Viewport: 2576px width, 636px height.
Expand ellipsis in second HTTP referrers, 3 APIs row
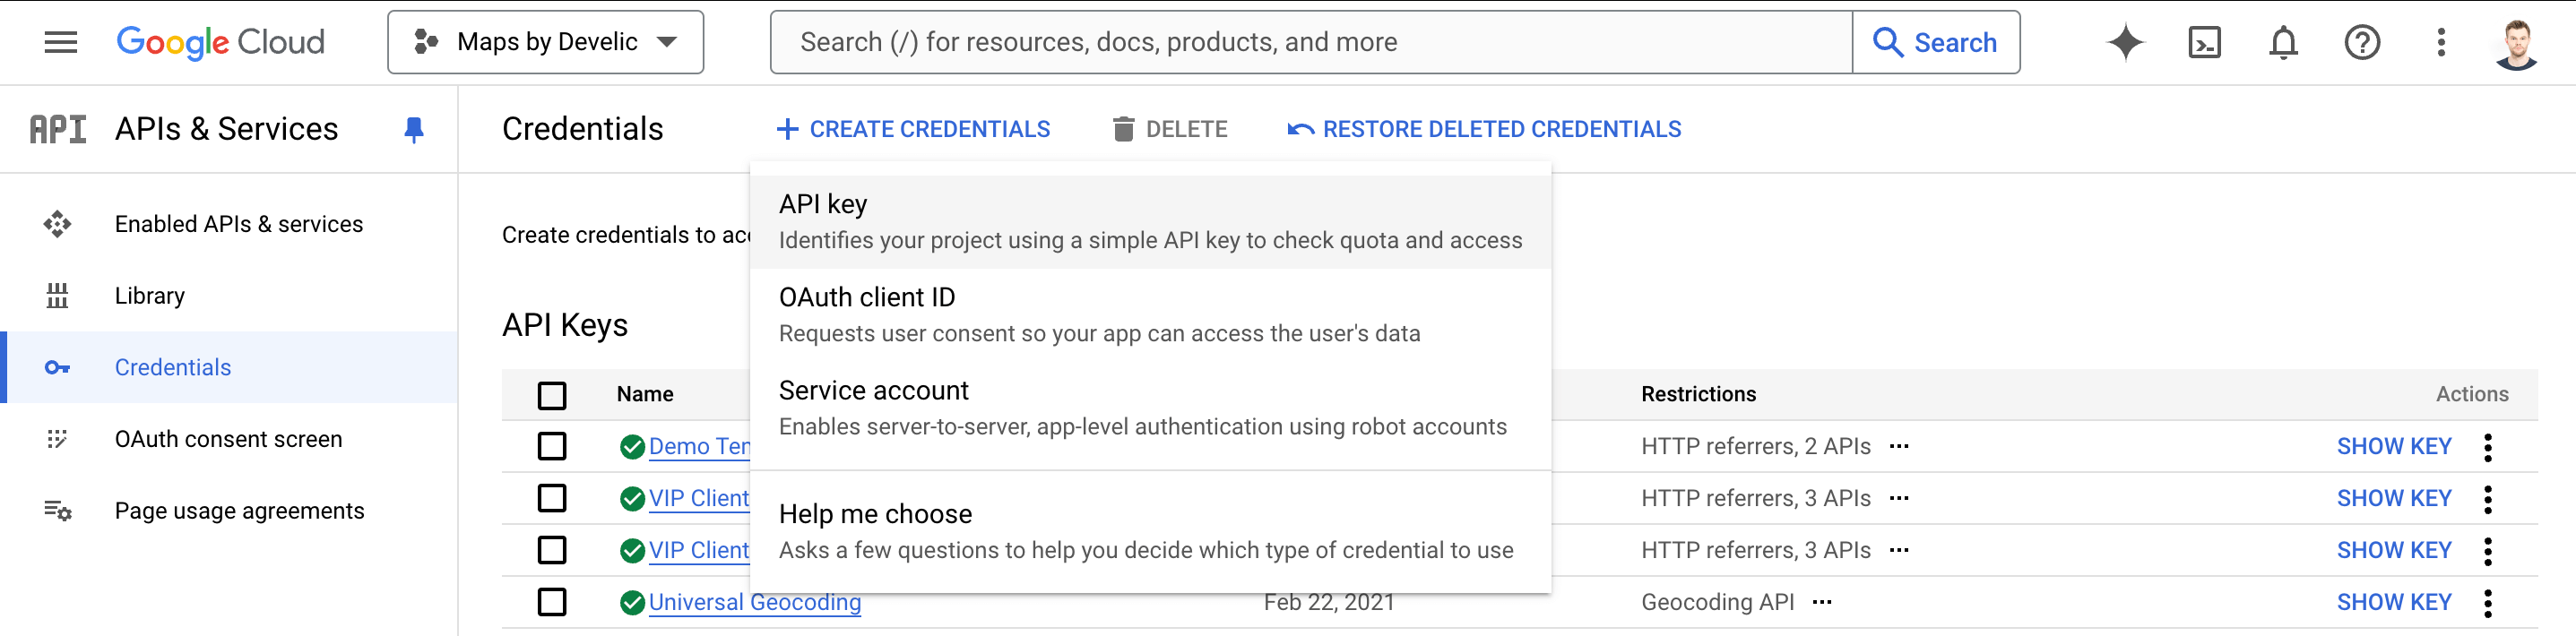coord(1899,550)
